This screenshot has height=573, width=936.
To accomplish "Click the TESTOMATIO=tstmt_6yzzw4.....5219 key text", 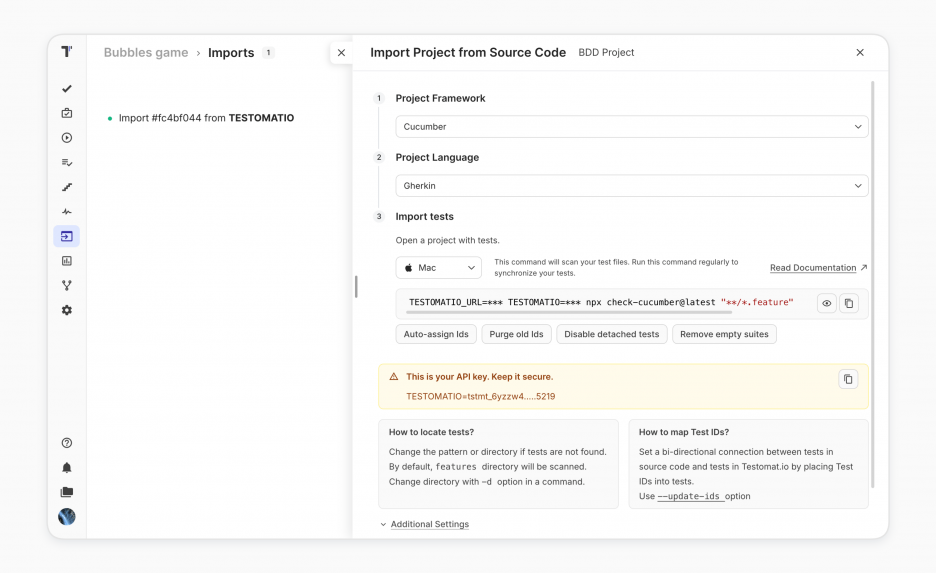I will [481, 396].
